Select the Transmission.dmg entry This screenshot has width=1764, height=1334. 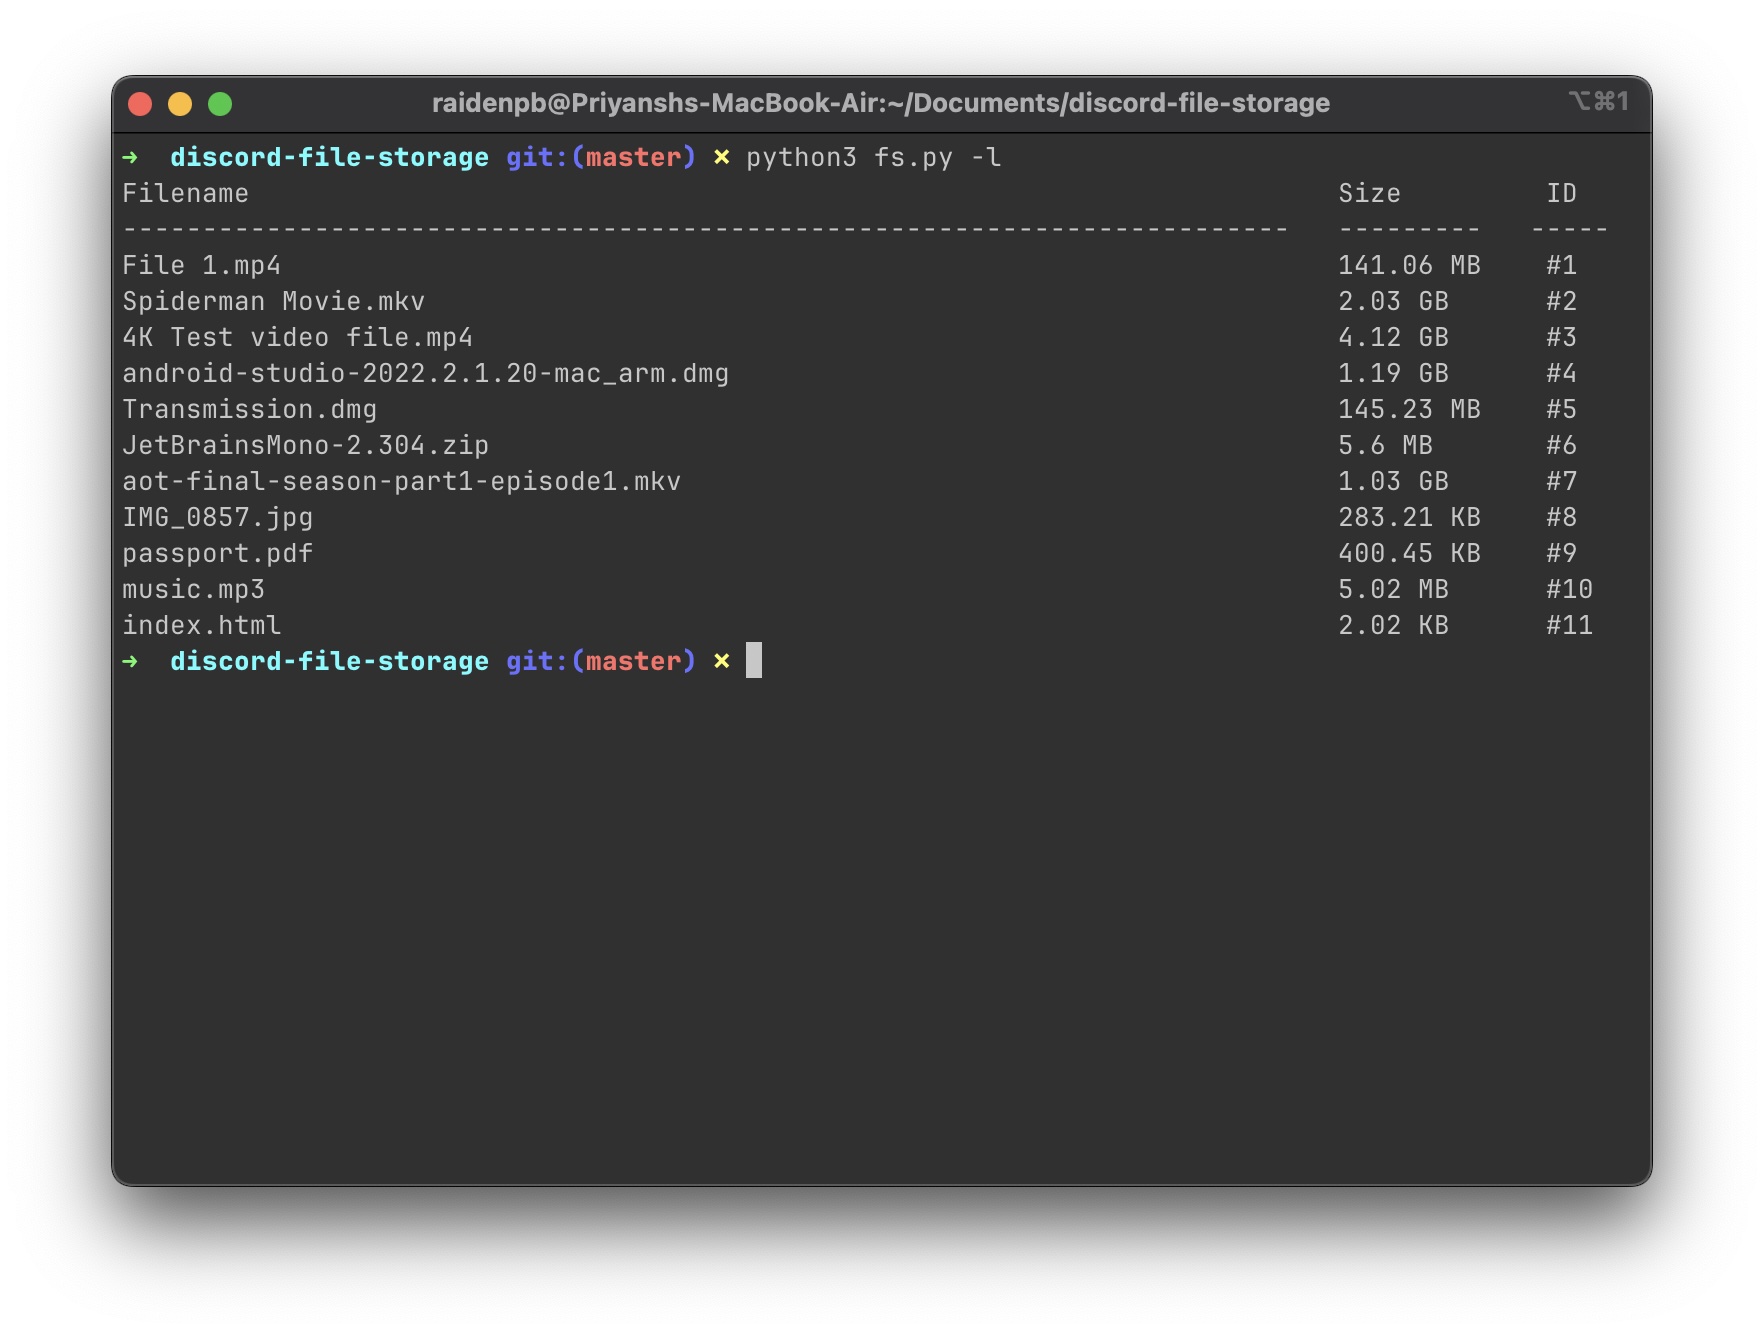tap(249, 409)
